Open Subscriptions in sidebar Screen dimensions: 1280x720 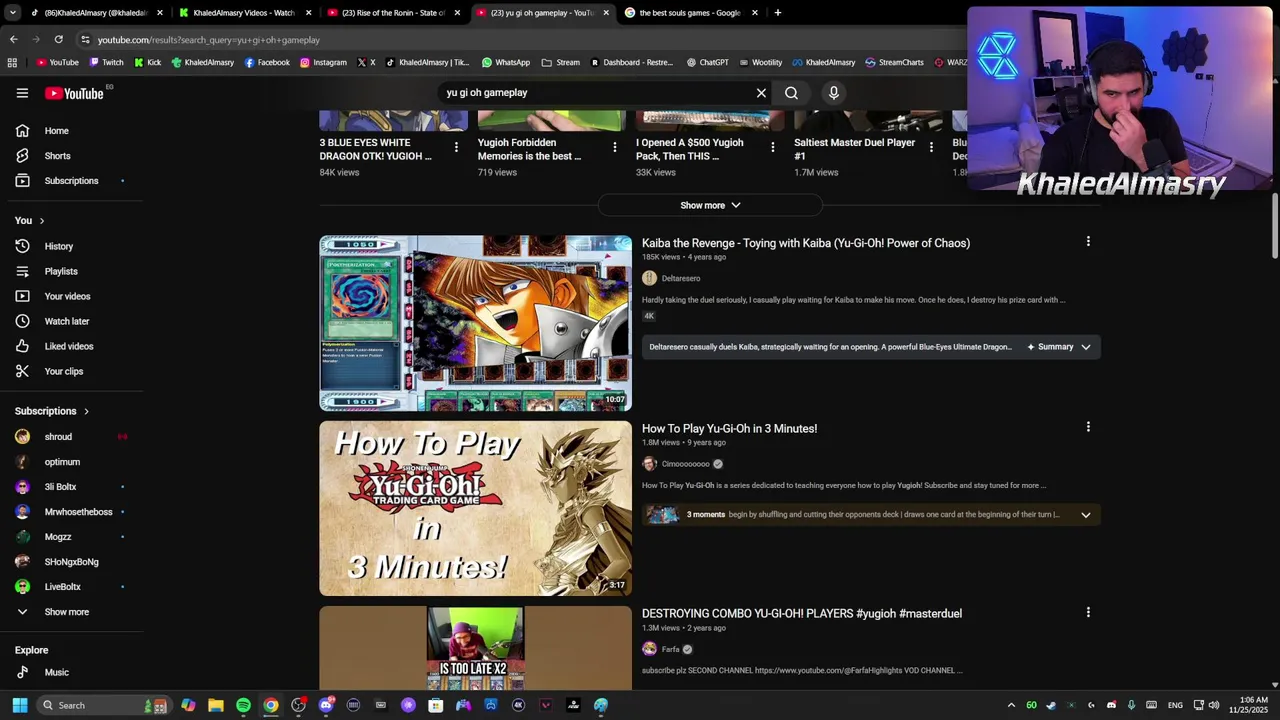[x=70, y=181]
